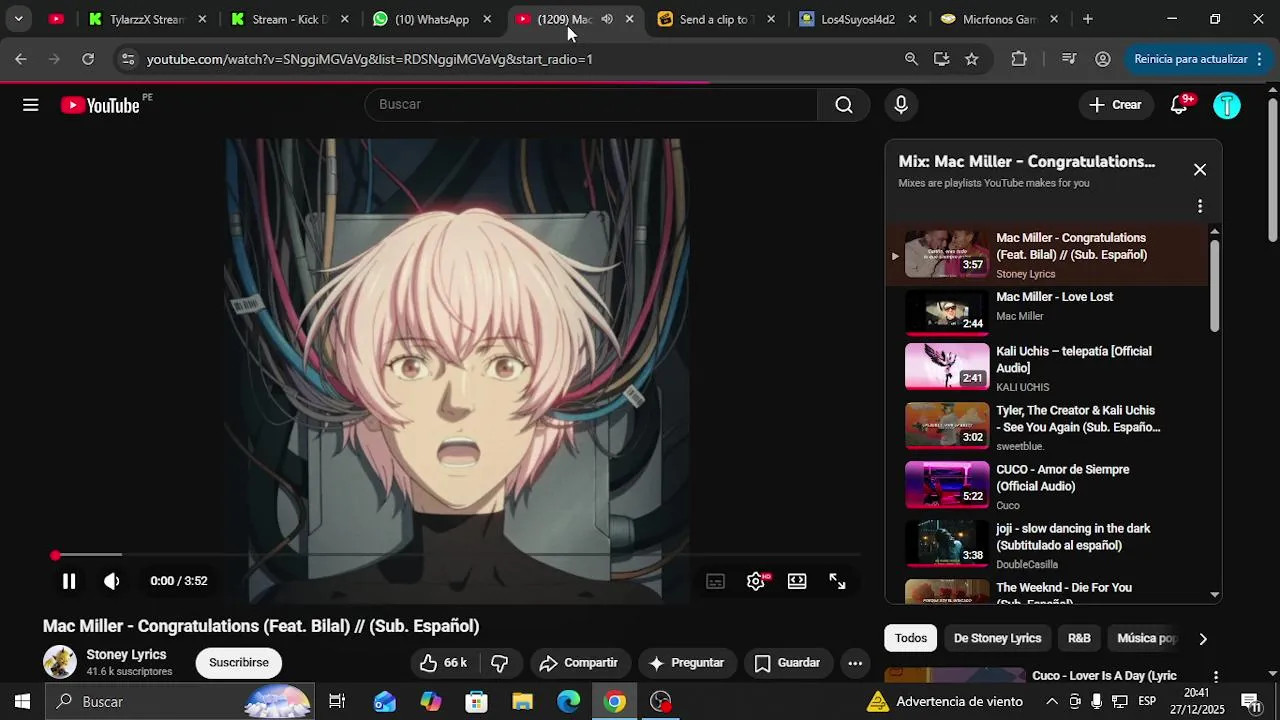This screenshot has height=720, width=1280.
Task: Click the magnifier search button beside Buscar
Action: (x=843, y=105)
